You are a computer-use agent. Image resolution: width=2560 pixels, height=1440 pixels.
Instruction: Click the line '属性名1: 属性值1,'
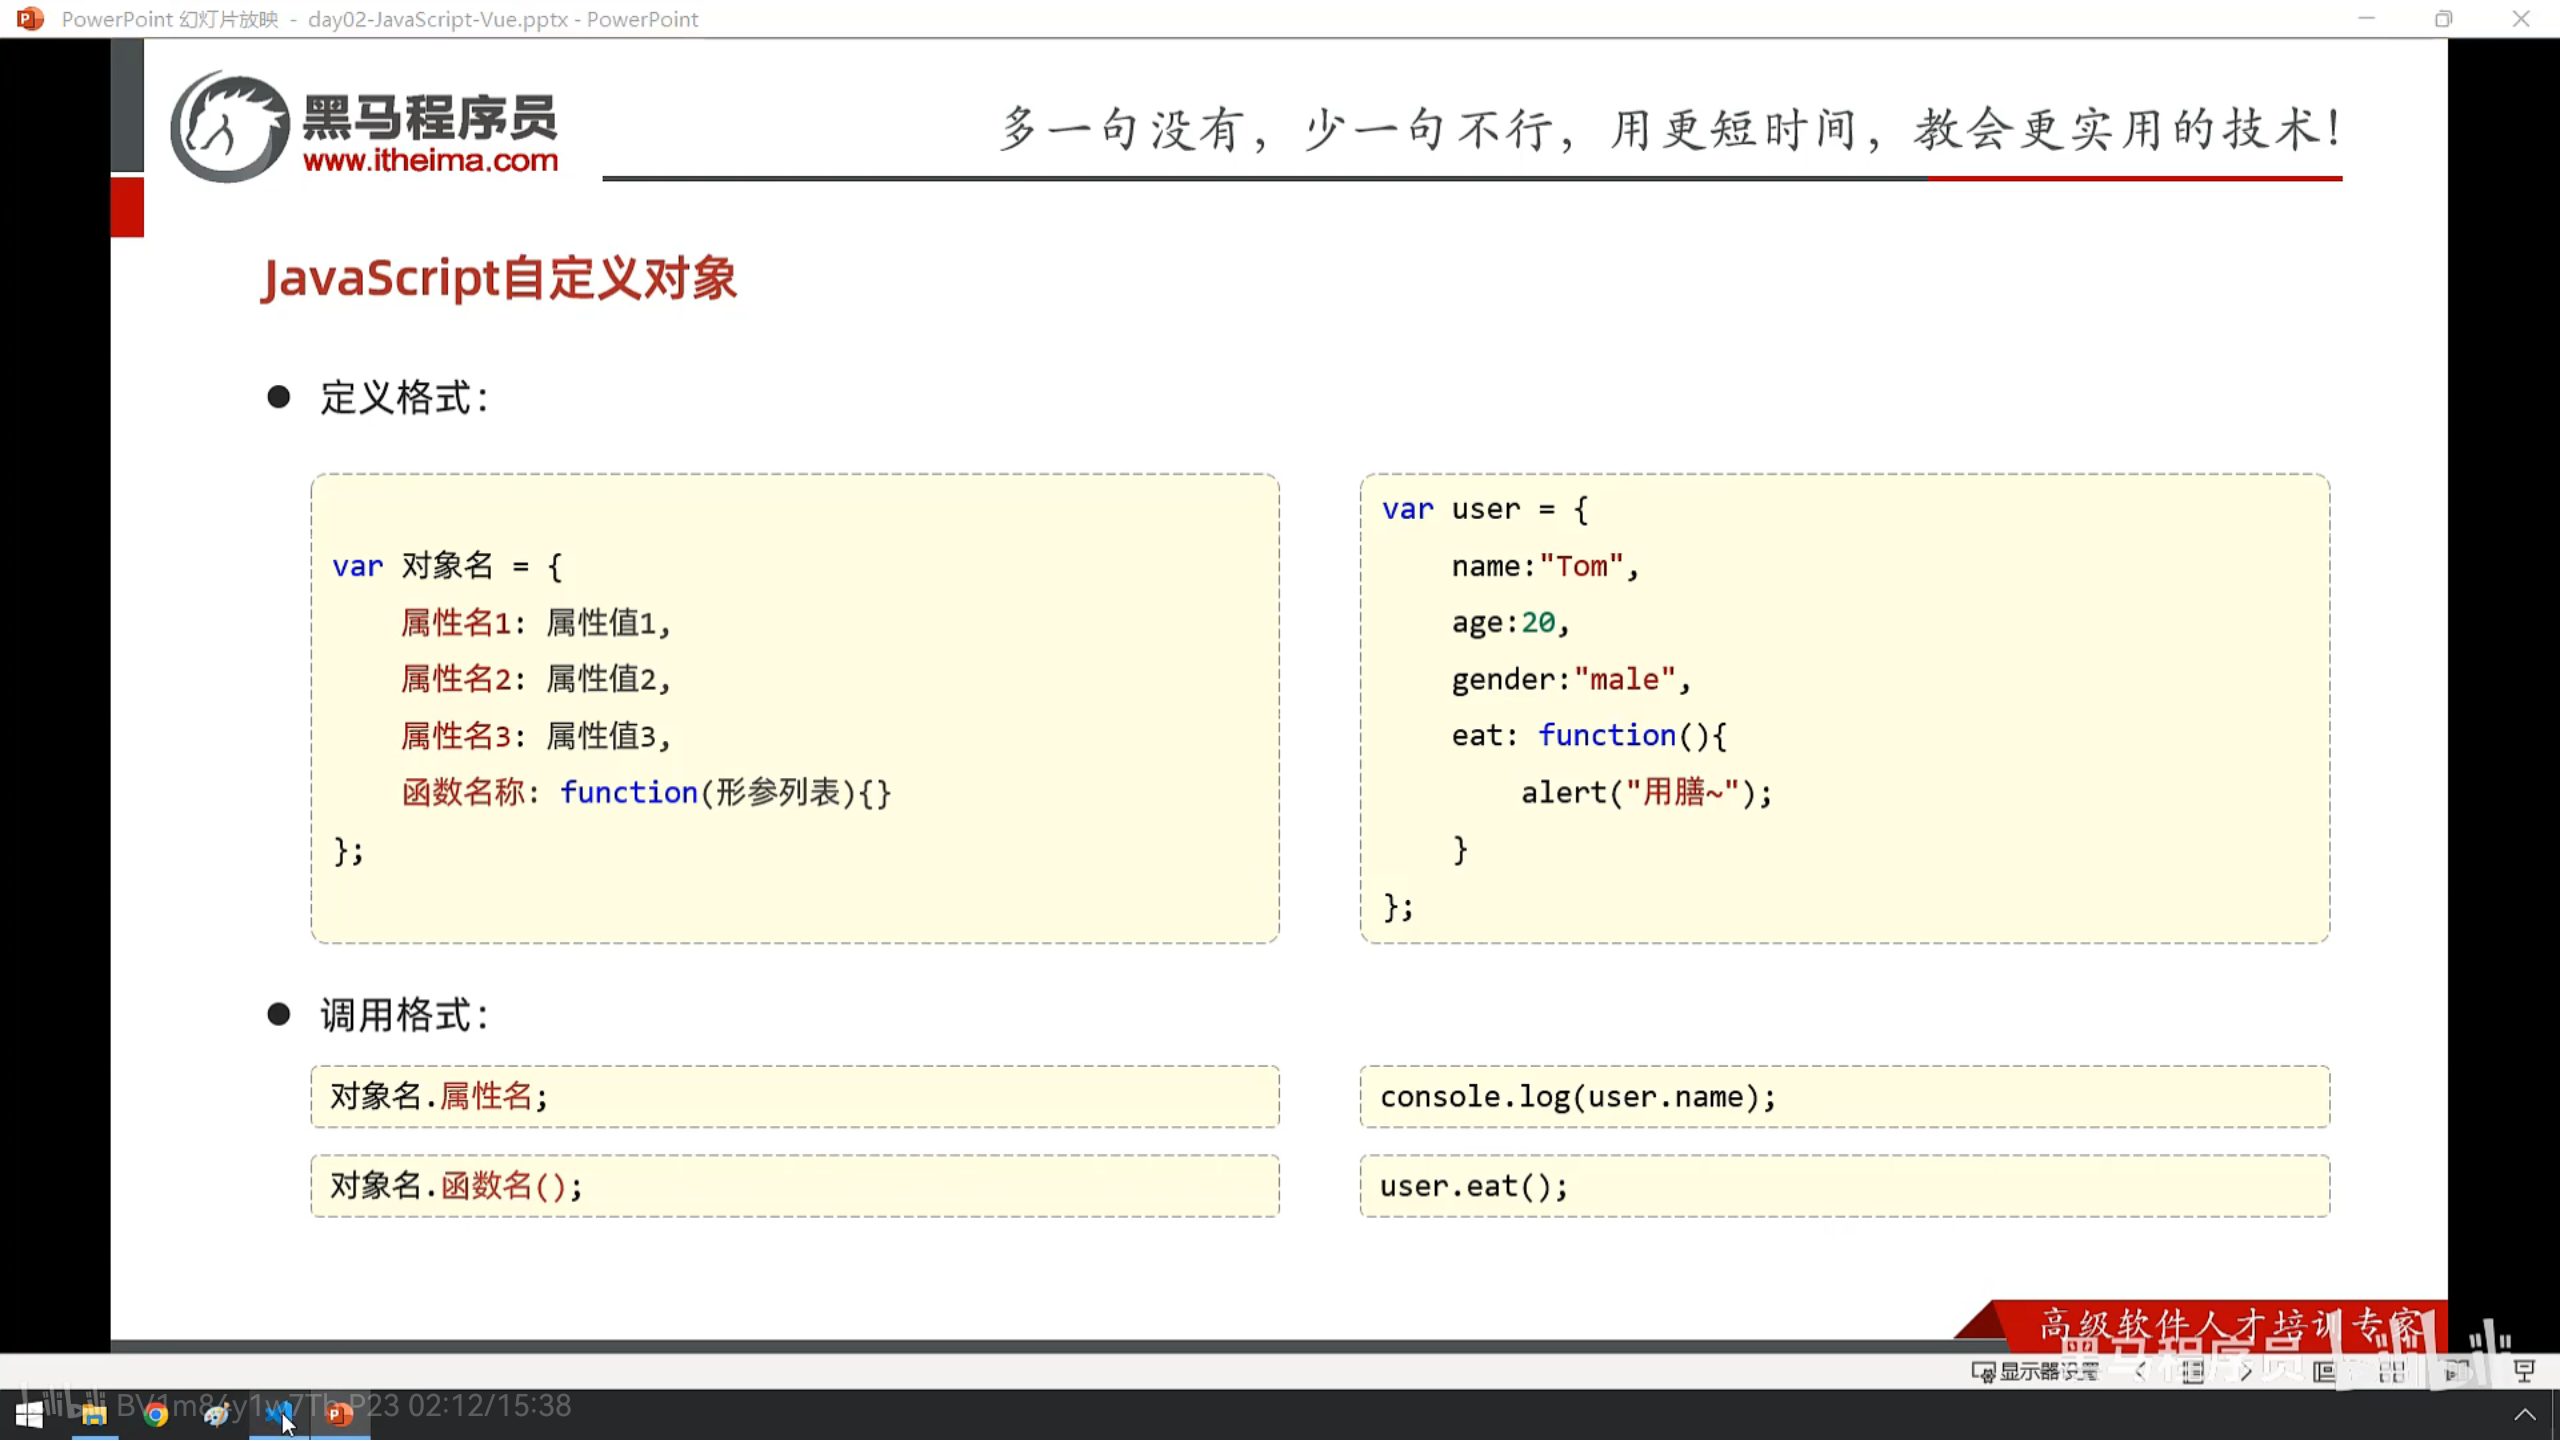535,622
